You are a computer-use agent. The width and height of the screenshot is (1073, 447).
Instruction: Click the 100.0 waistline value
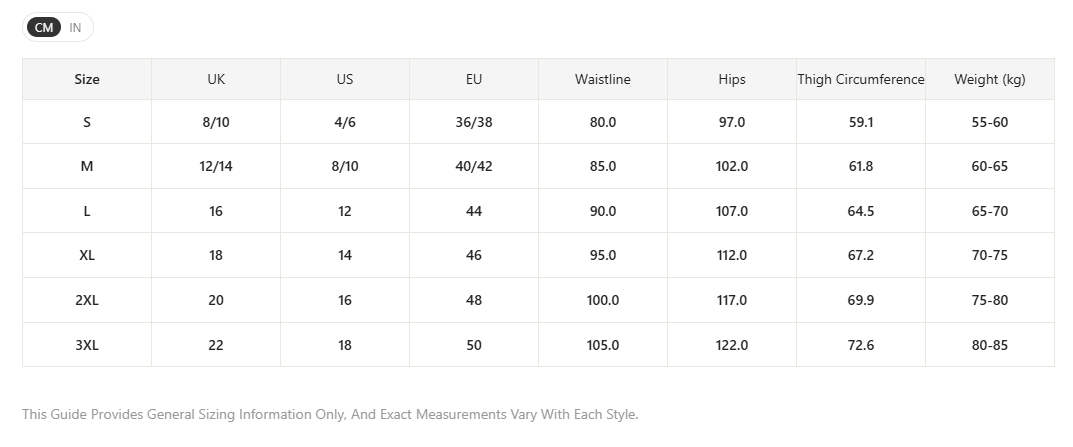pyautogui.click(x=603, y=301)
